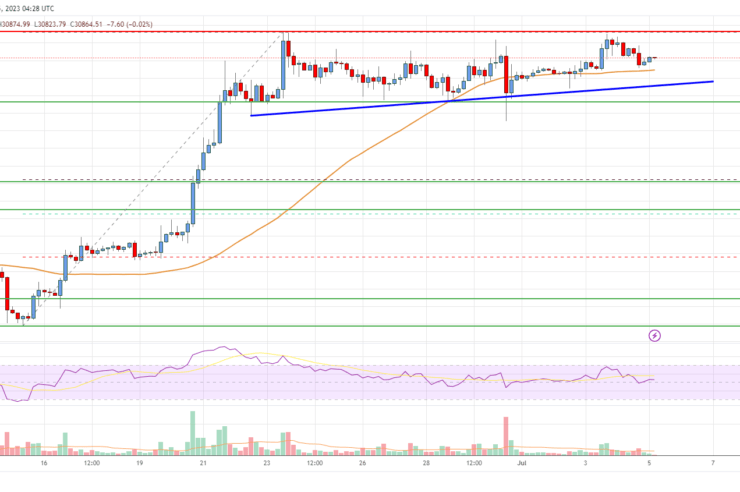Select the pink dashed horizontal level line
This screenshot has width=740, height=492.
pos(380,257)
